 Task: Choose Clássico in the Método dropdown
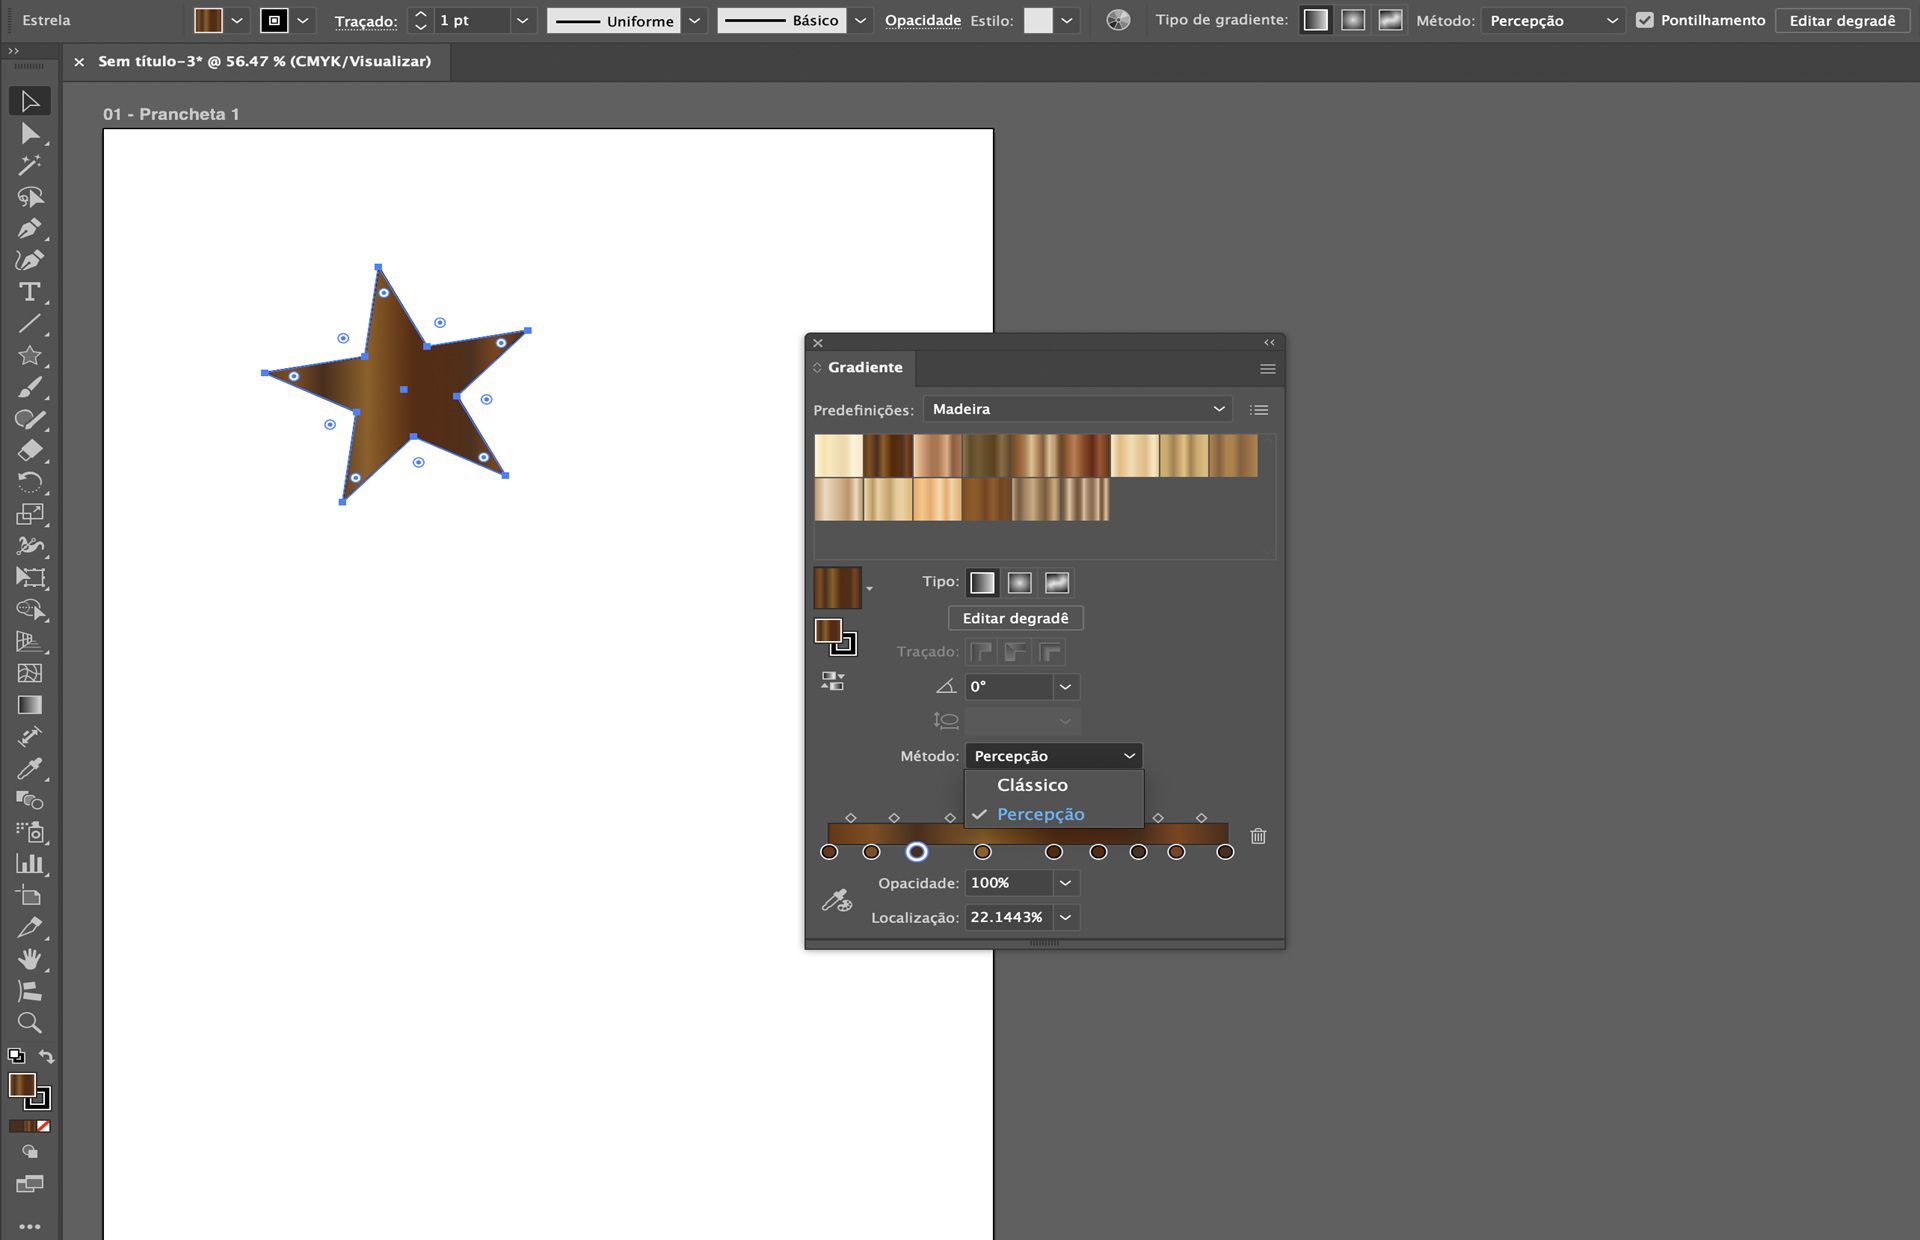(1032, 785)
